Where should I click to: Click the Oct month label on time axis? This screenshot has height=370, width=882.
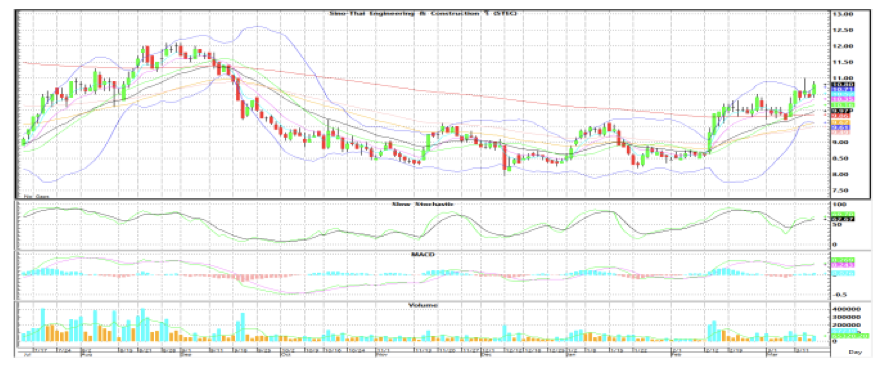coord(286,355)
